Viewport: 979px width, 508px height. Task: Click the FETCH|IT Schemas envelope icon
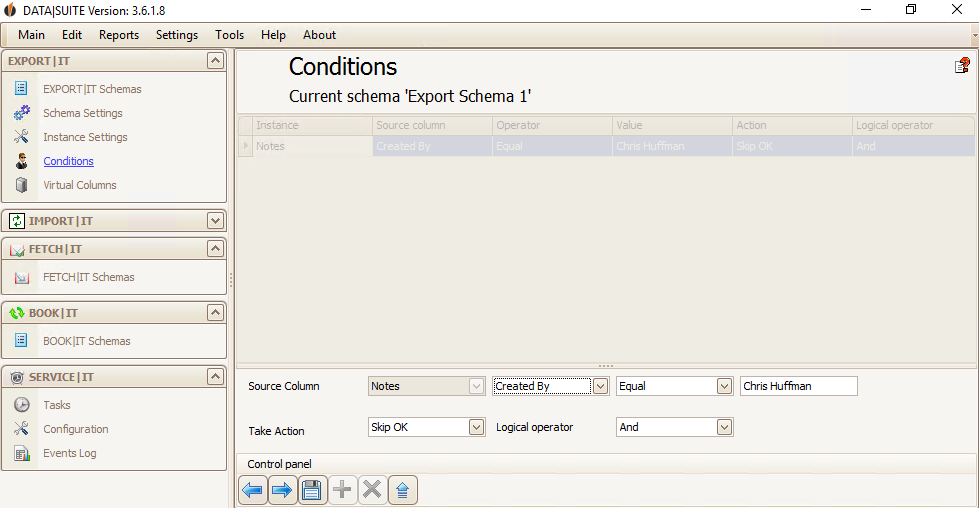[x=22, y=277]
